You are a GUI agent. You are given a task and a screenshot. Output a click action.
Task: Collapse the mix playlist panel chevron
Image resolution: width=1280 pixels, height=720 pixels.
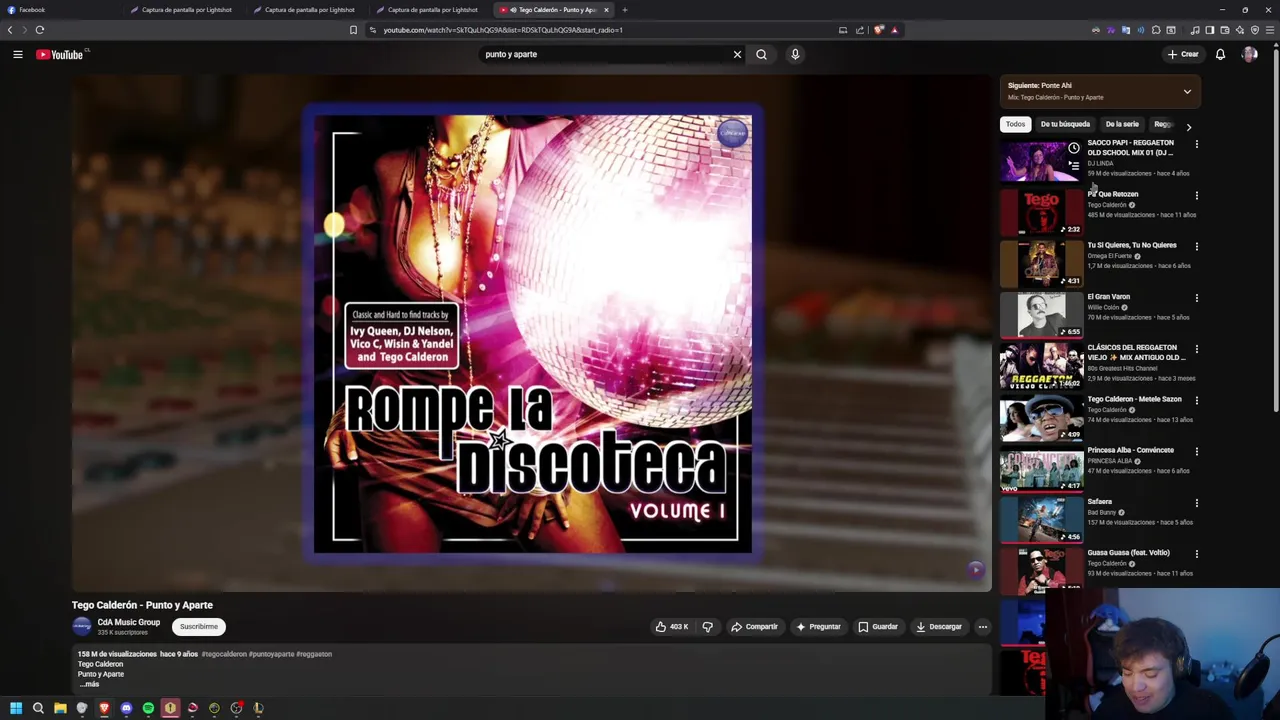click(x=1187, y=91)
